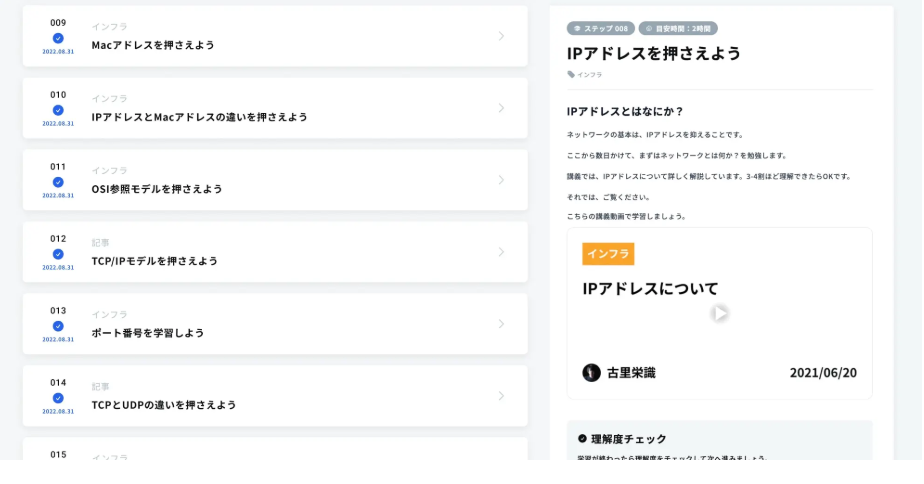Toggle the completed checkmark for step 011
Viewport: 924px width, 484px height.
pyautogui.click(x=58, y=182)
